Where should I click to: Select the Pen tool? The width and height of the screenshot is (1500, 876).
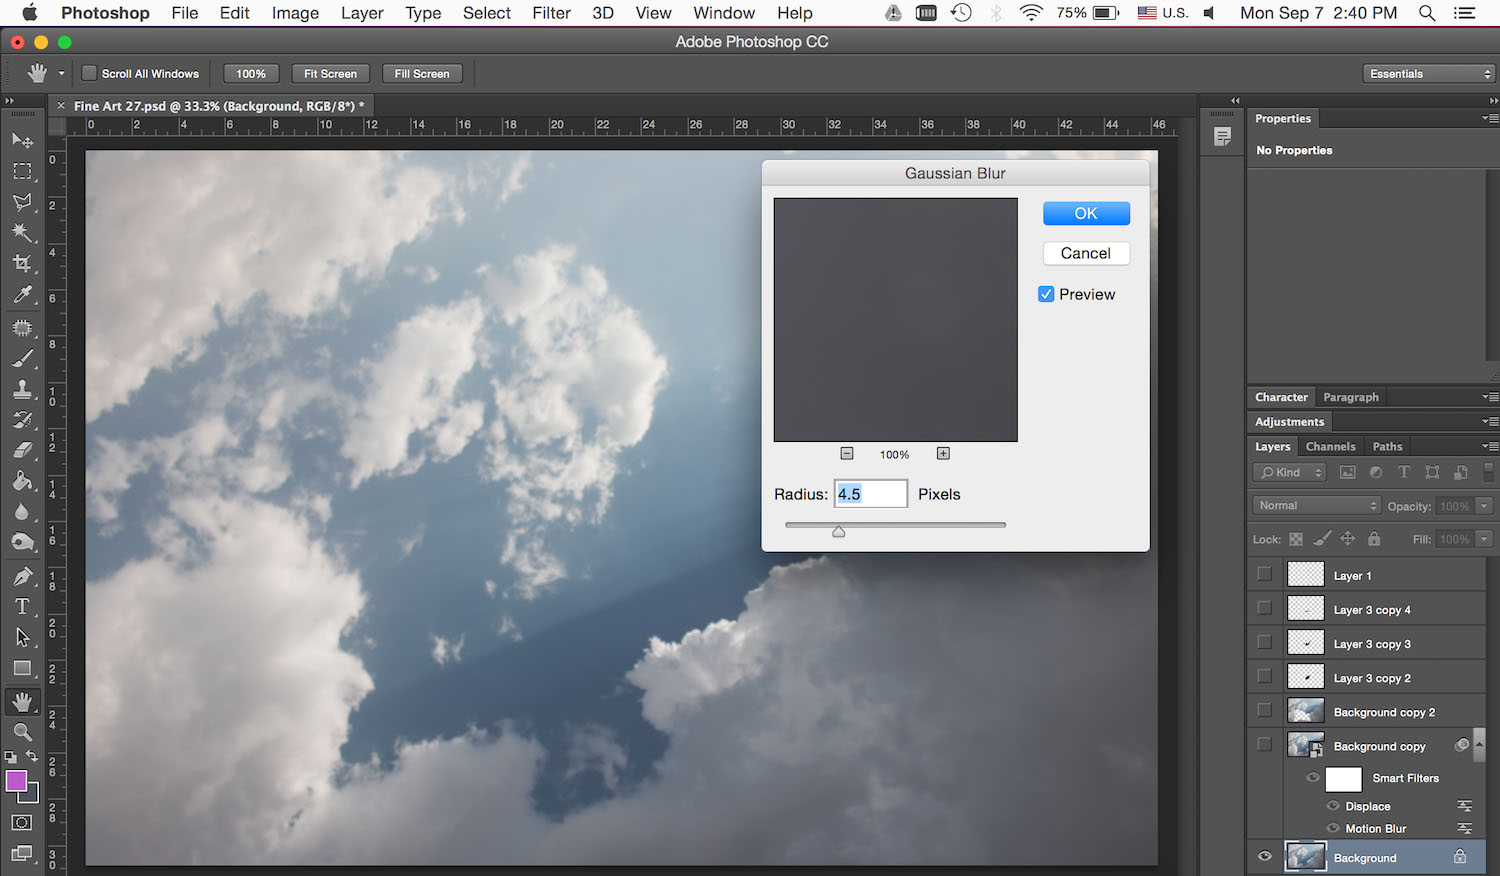click(x=22, y=577)
